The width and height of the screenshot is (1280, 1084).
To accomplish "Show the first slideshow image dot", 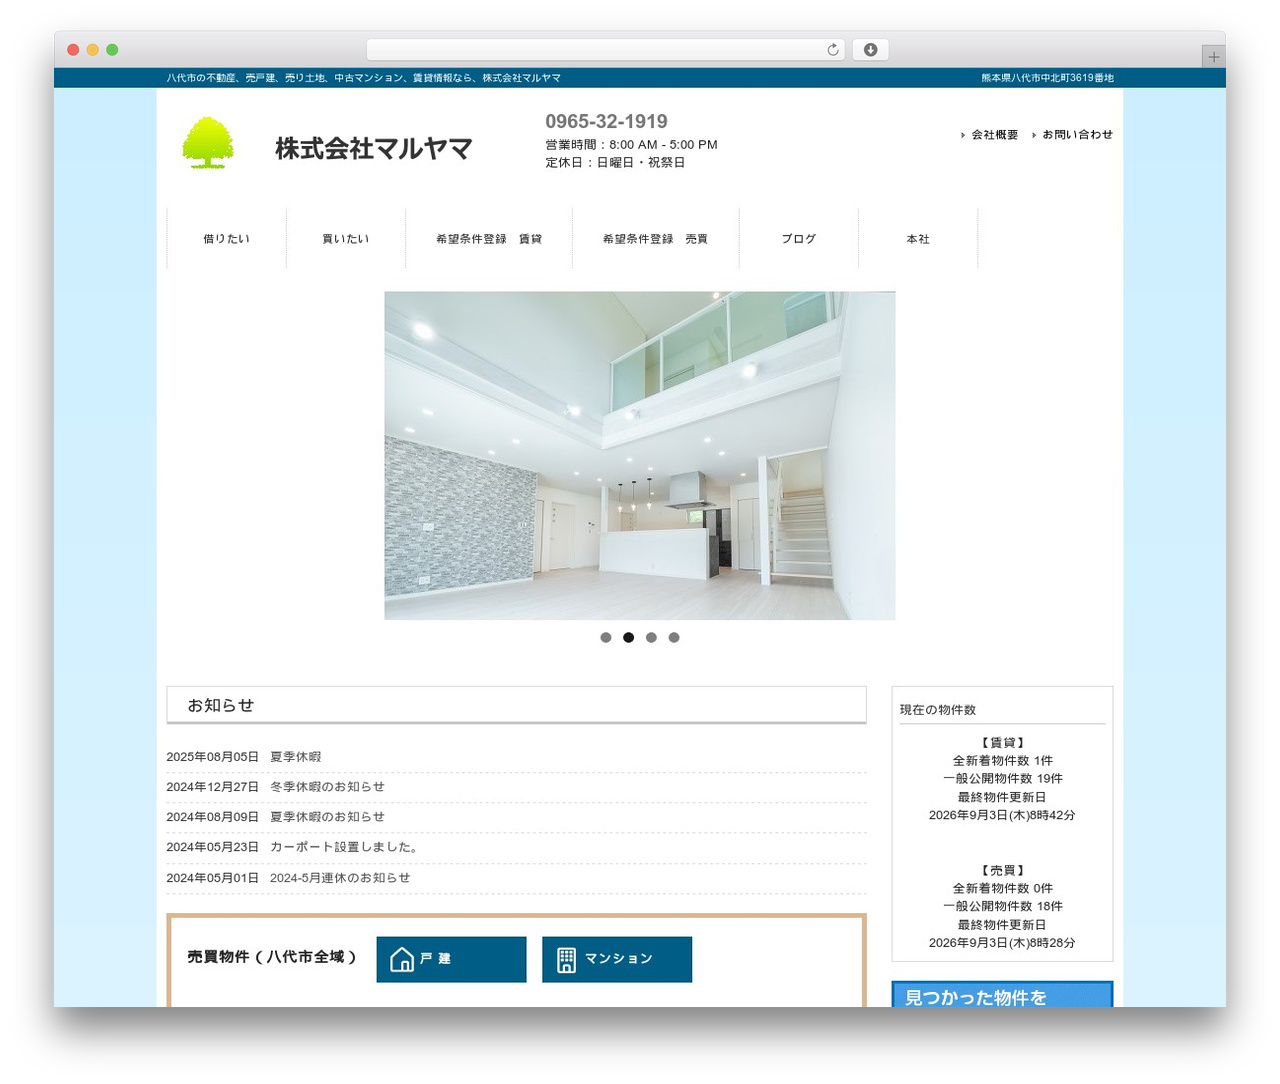I will (x=606, y=637).
